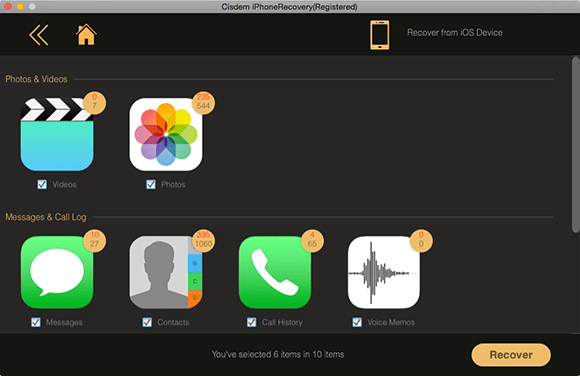Open the Messages speech bubble icon
Viewport: 580px width, 377px height.
(57, 272)
